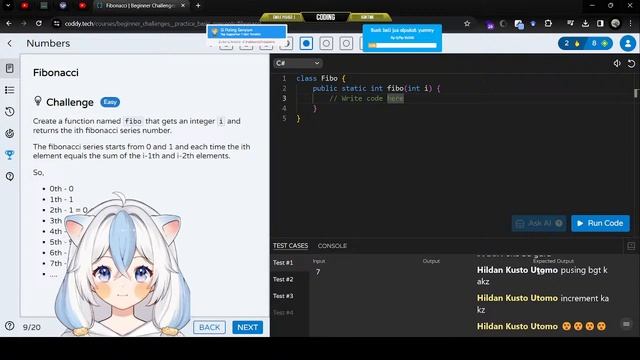This screenshot has height=360, width=640.
Task: Select the step indicator after the current one
Action: [x=326, y=43]
